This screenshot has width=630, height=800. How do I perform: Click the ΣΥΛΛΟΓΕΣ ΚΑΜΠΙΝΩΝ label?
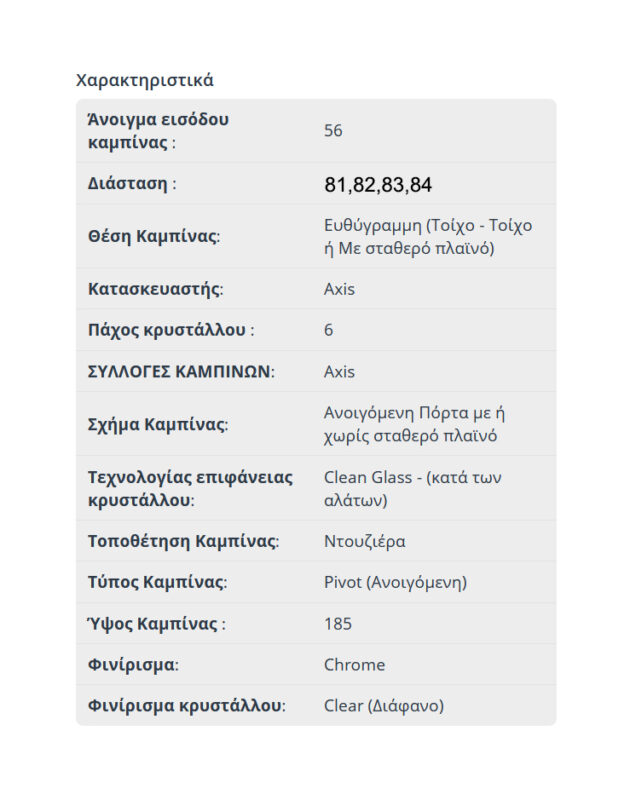(x=181, y=372)
